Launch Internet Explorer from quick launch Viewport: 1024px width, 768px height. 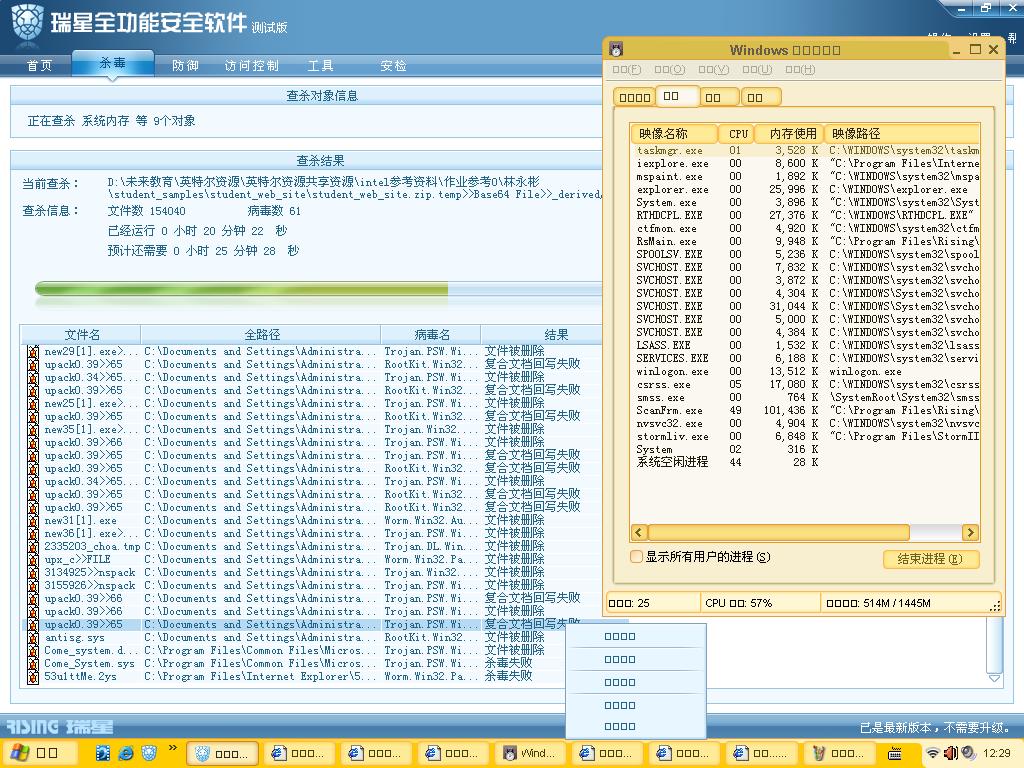pos(125,753)
